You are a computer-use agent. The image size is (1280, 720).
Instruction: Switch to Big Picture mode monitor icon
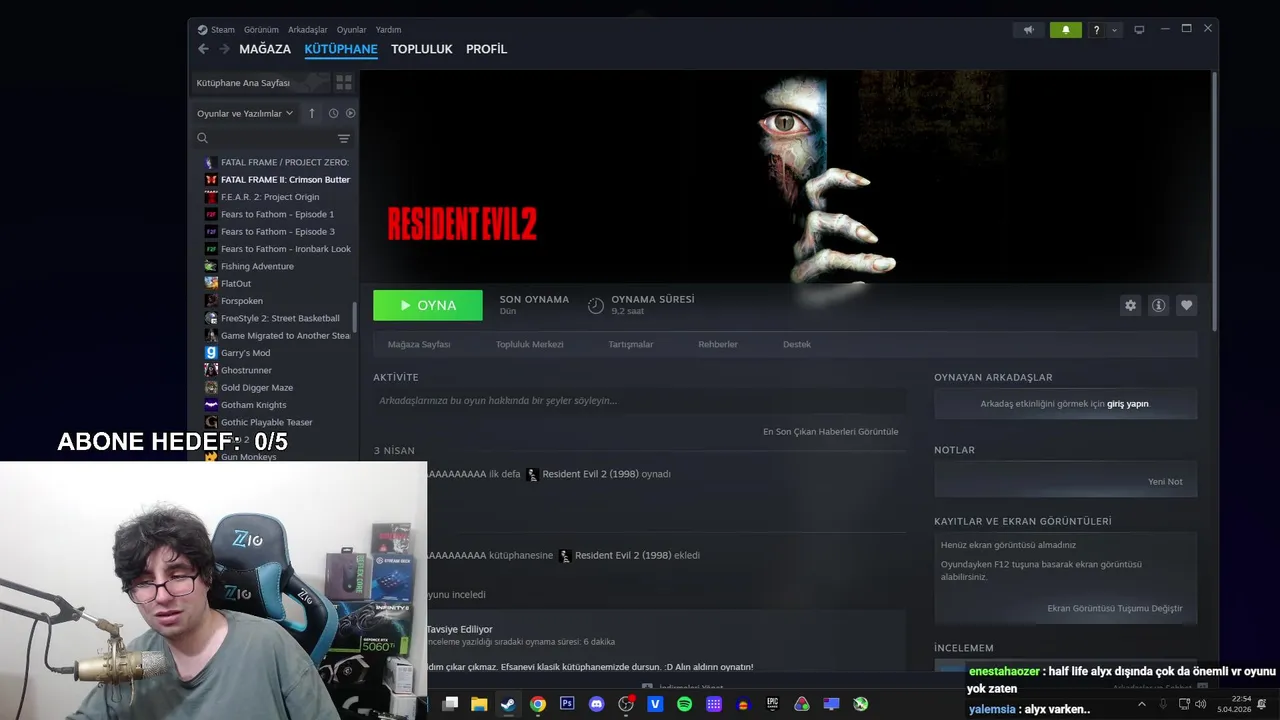[x=1139, y=30]
